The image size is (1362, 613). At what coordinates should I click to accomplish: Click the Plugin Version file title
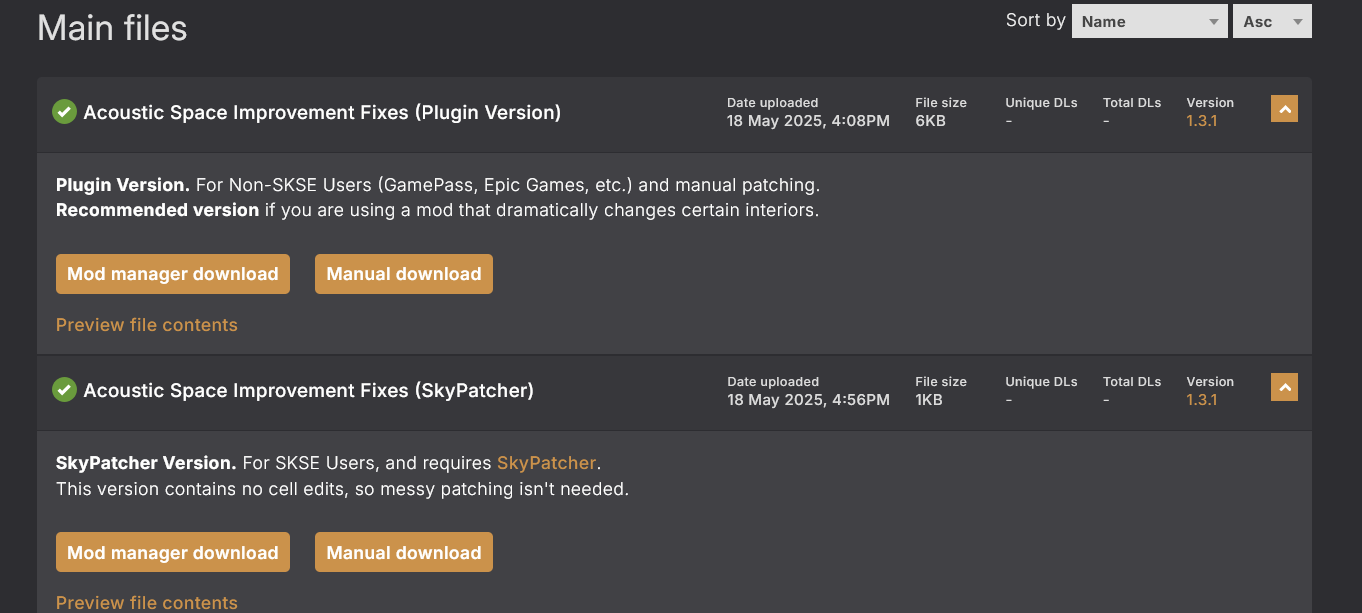[x=322, y=113]
